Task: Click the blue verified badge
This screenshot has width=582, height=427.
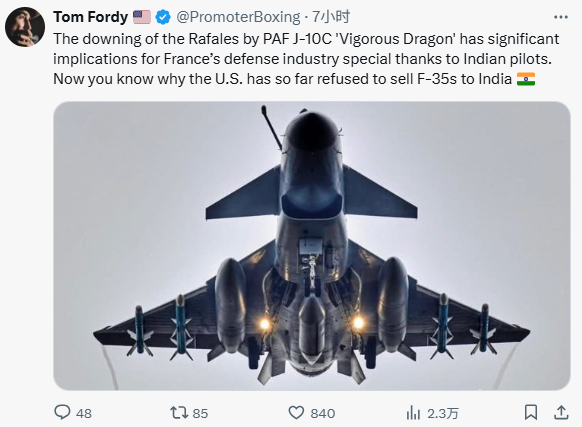Action: tap(163, 17)
